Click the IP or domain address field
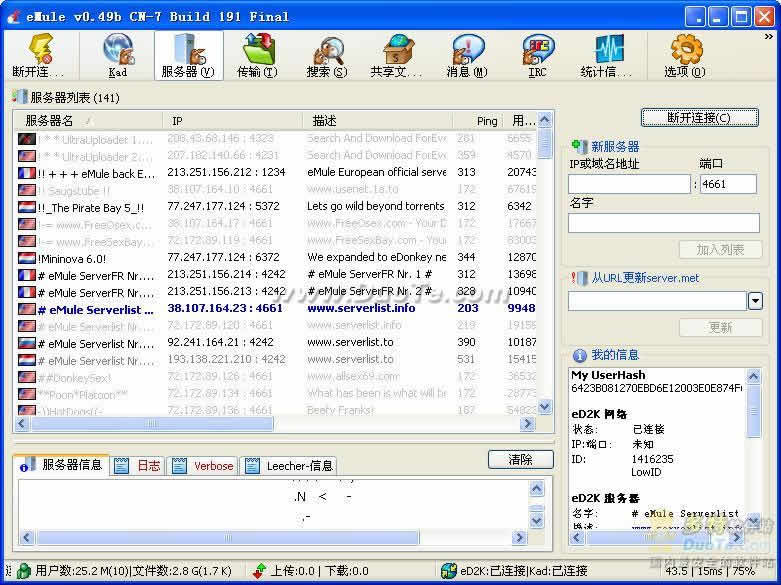Screen dimensions: 781x585 (x=629, y=184)
